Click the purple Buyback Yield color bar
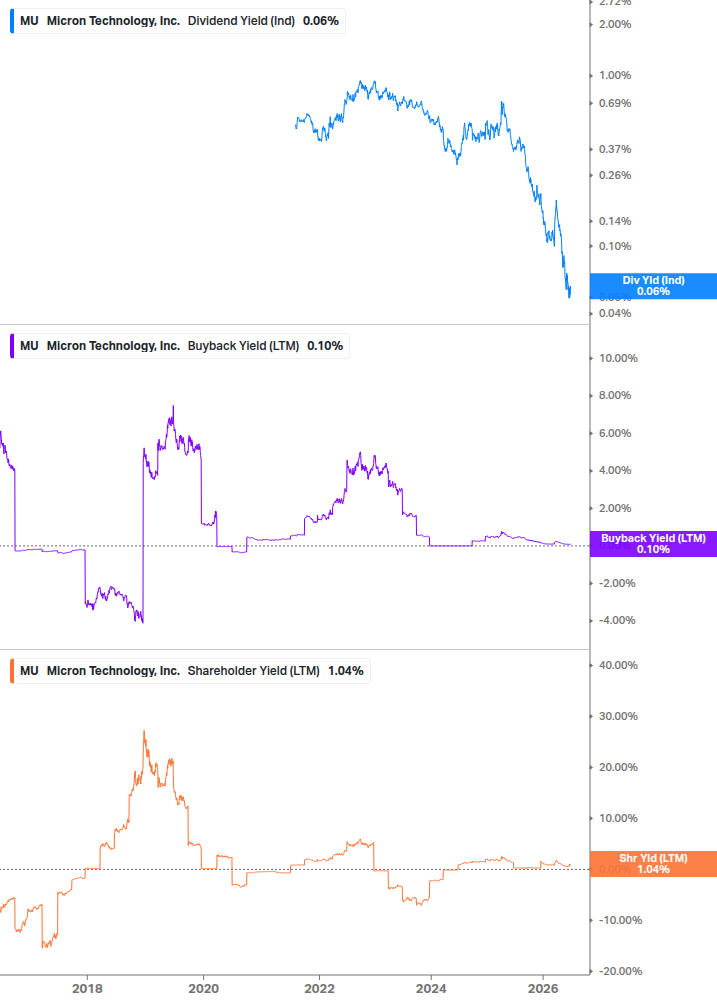The image size is (717, 1005). (12, 345)
